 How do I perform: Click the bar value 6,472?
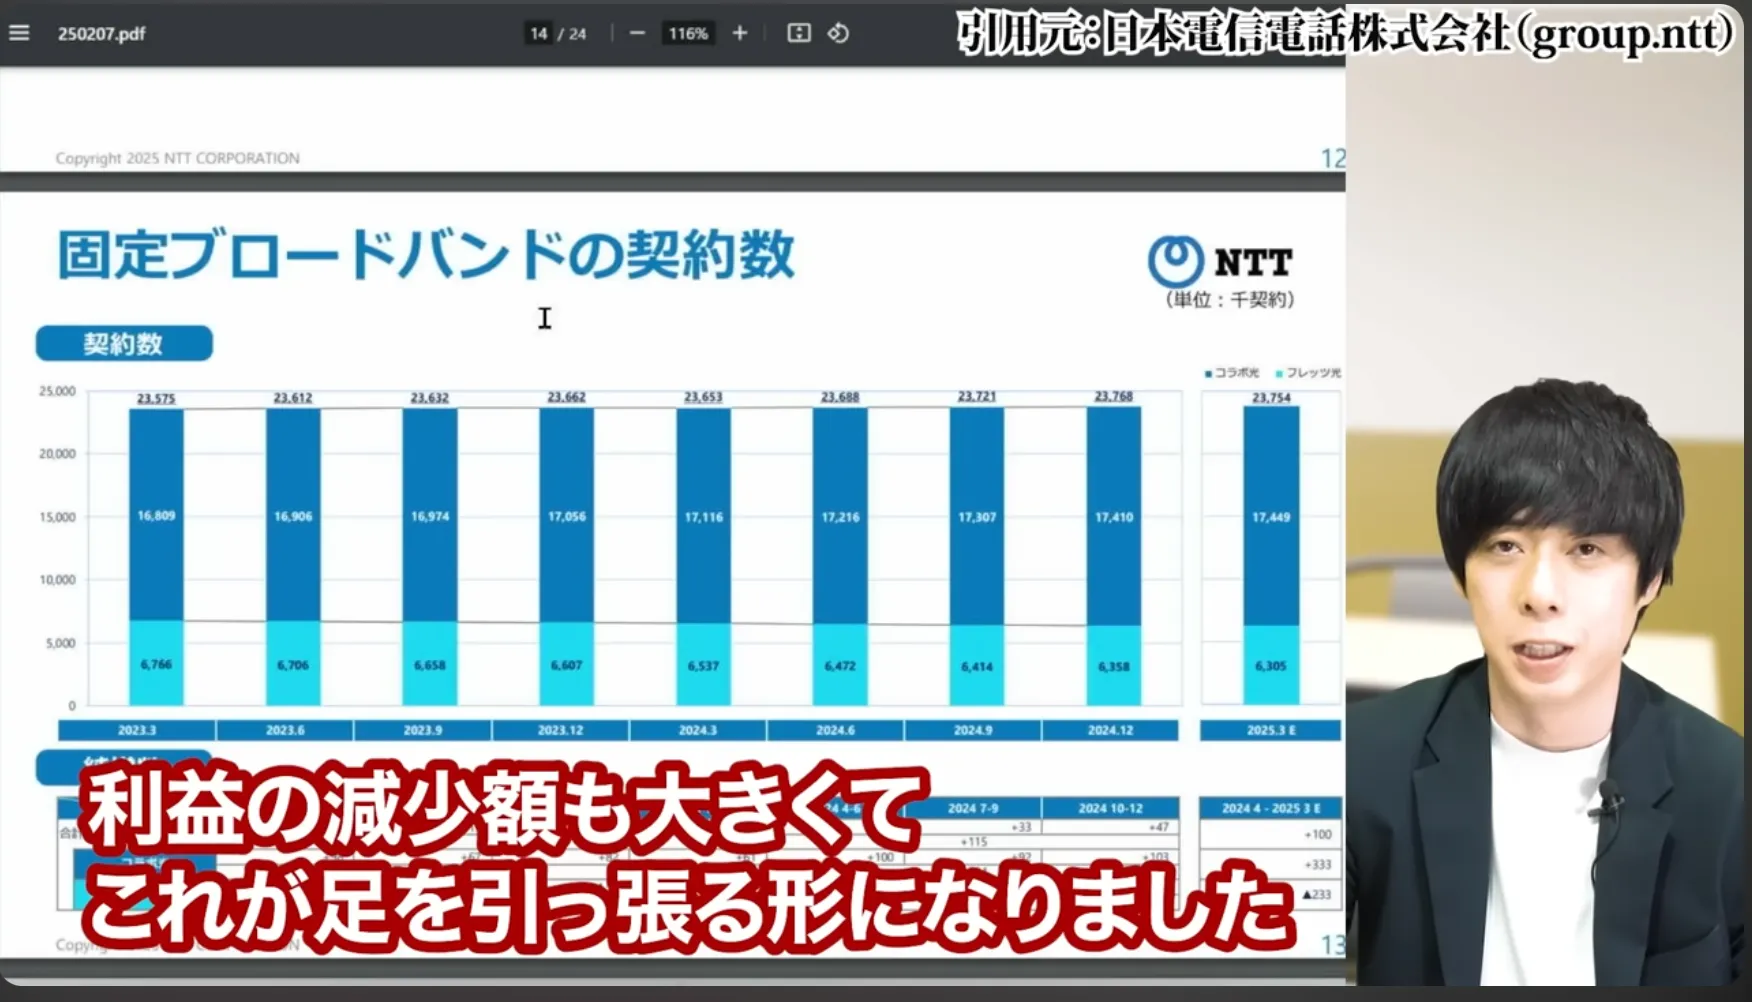tap(840, 665)
